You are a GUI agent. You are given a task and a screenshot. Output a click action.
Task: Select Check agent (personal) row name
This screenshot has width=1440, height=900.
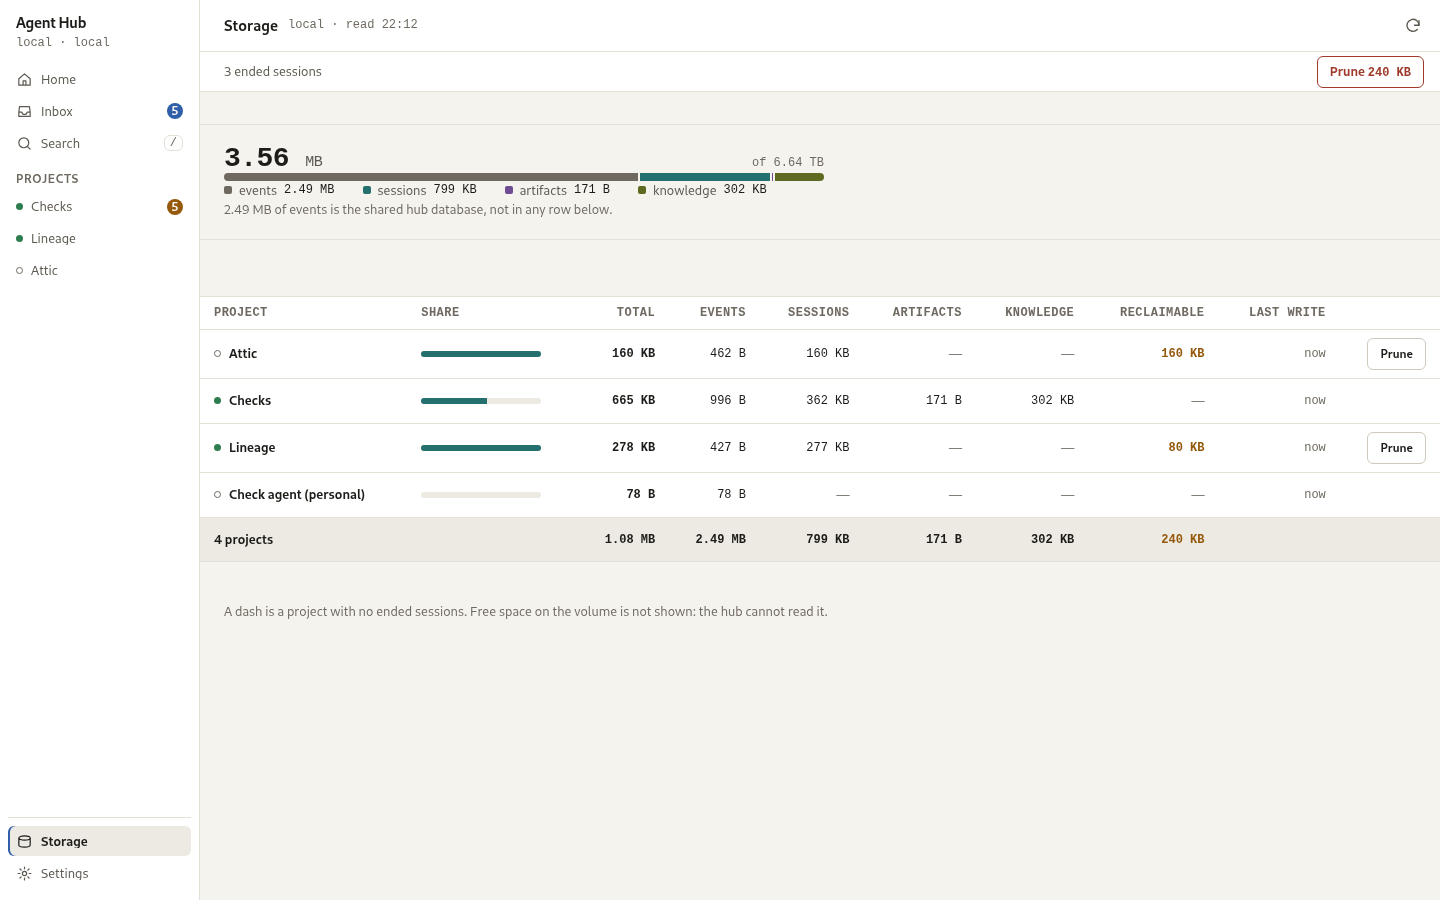click(x=297, y=495)
